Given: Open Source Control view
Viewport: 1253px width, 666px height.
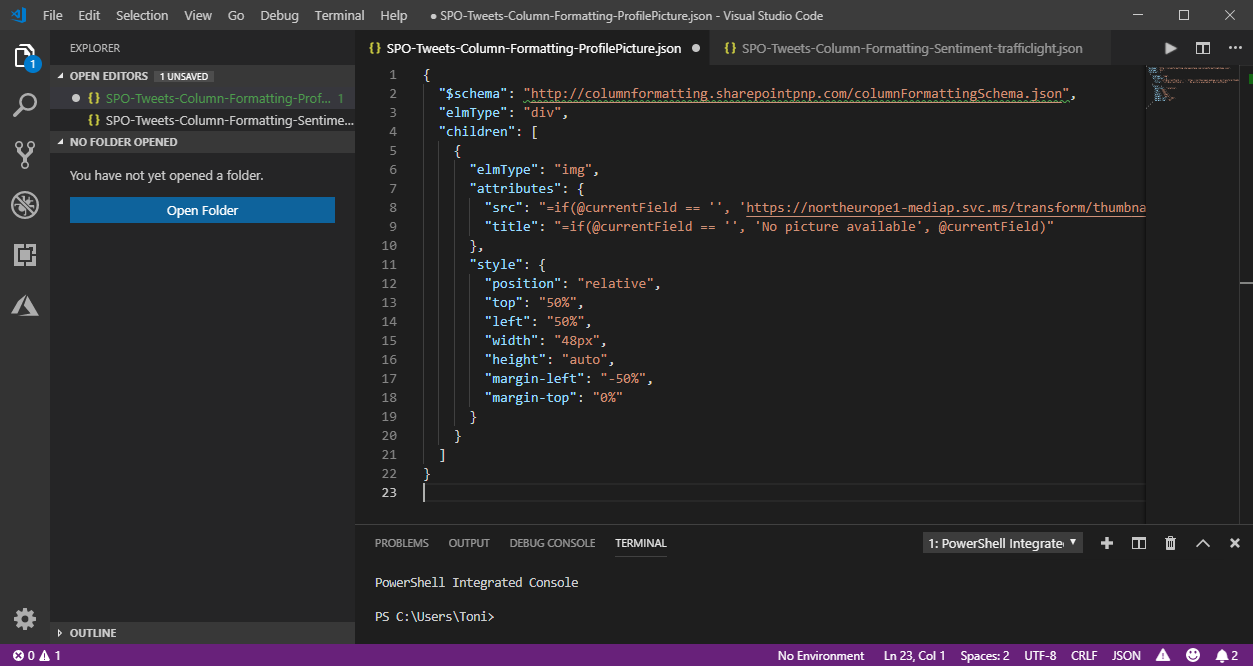Looking at the screenshot, I should (x=25, y=154).
